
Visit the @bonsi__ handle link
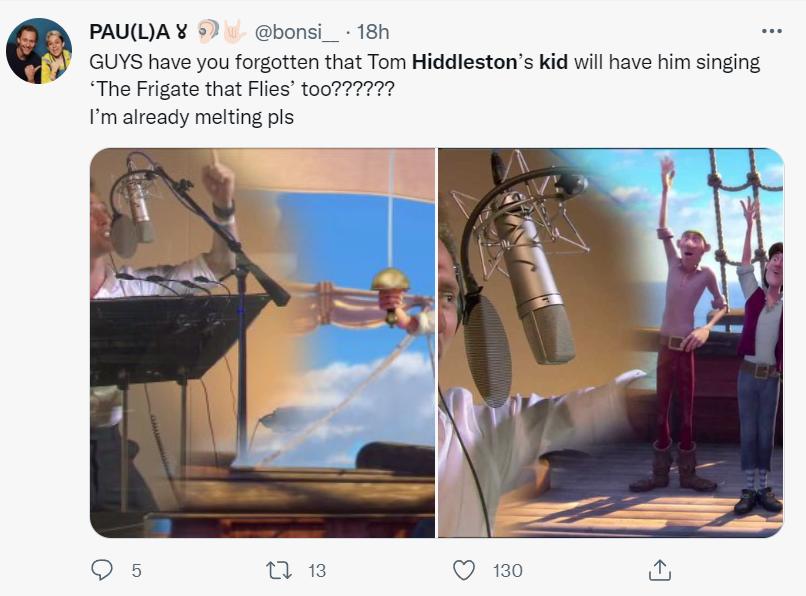click(x=297, y=32)
